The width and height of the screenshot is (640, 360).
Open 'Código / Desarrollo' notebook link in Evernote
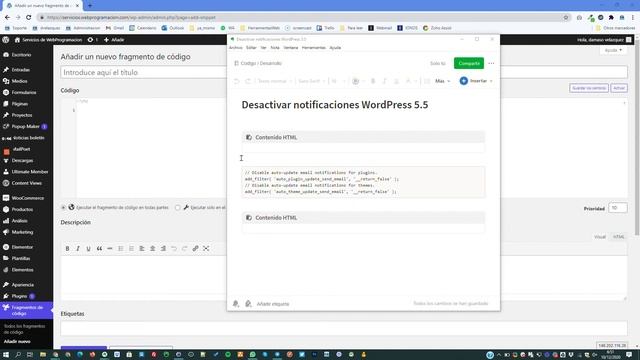click(258, 63)
